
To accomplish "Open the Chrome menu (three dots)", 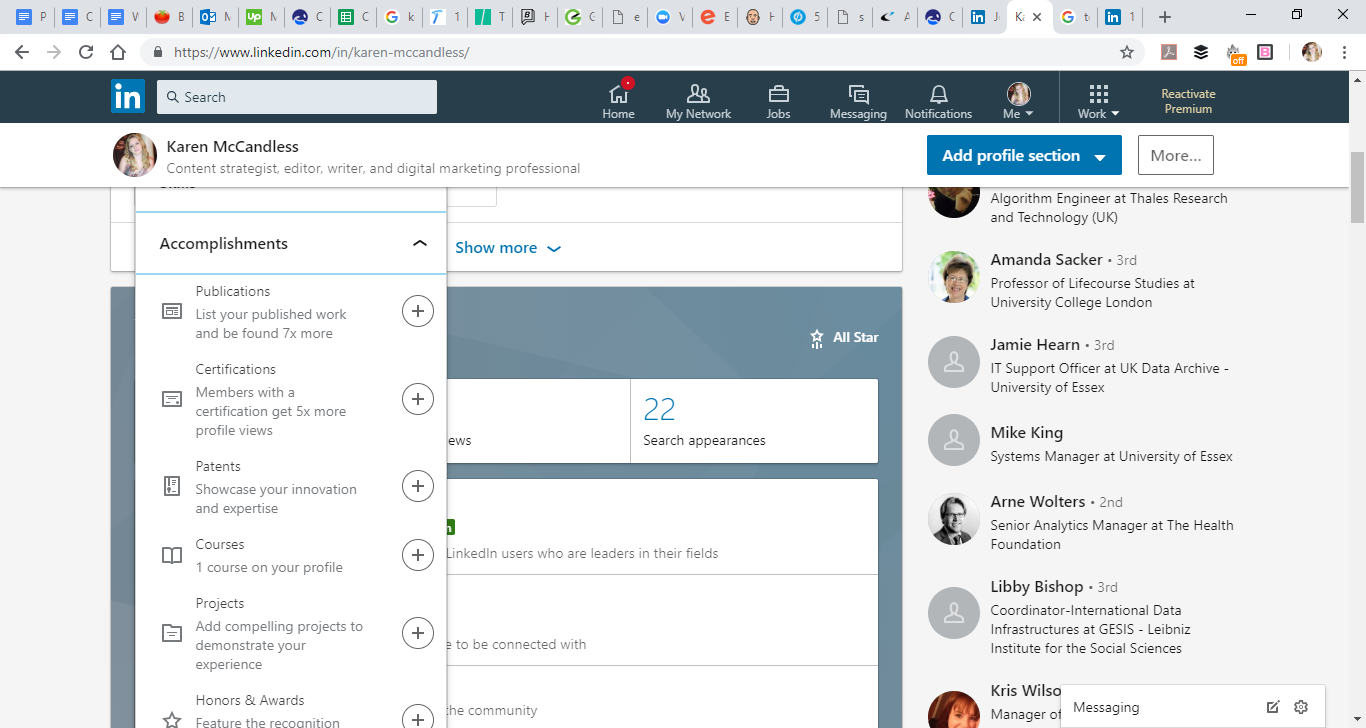I will click(1345, 52).
